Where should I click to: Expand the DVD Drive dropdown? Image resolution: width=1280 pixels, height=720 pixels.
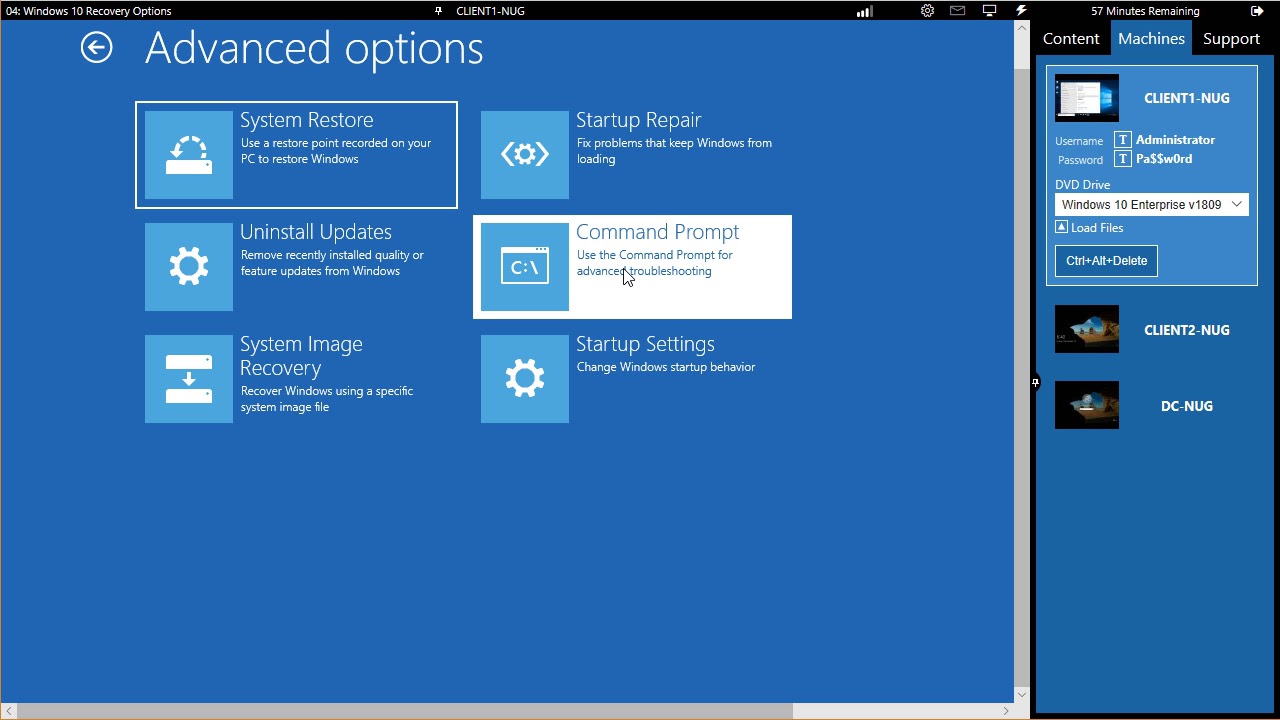1152,204
